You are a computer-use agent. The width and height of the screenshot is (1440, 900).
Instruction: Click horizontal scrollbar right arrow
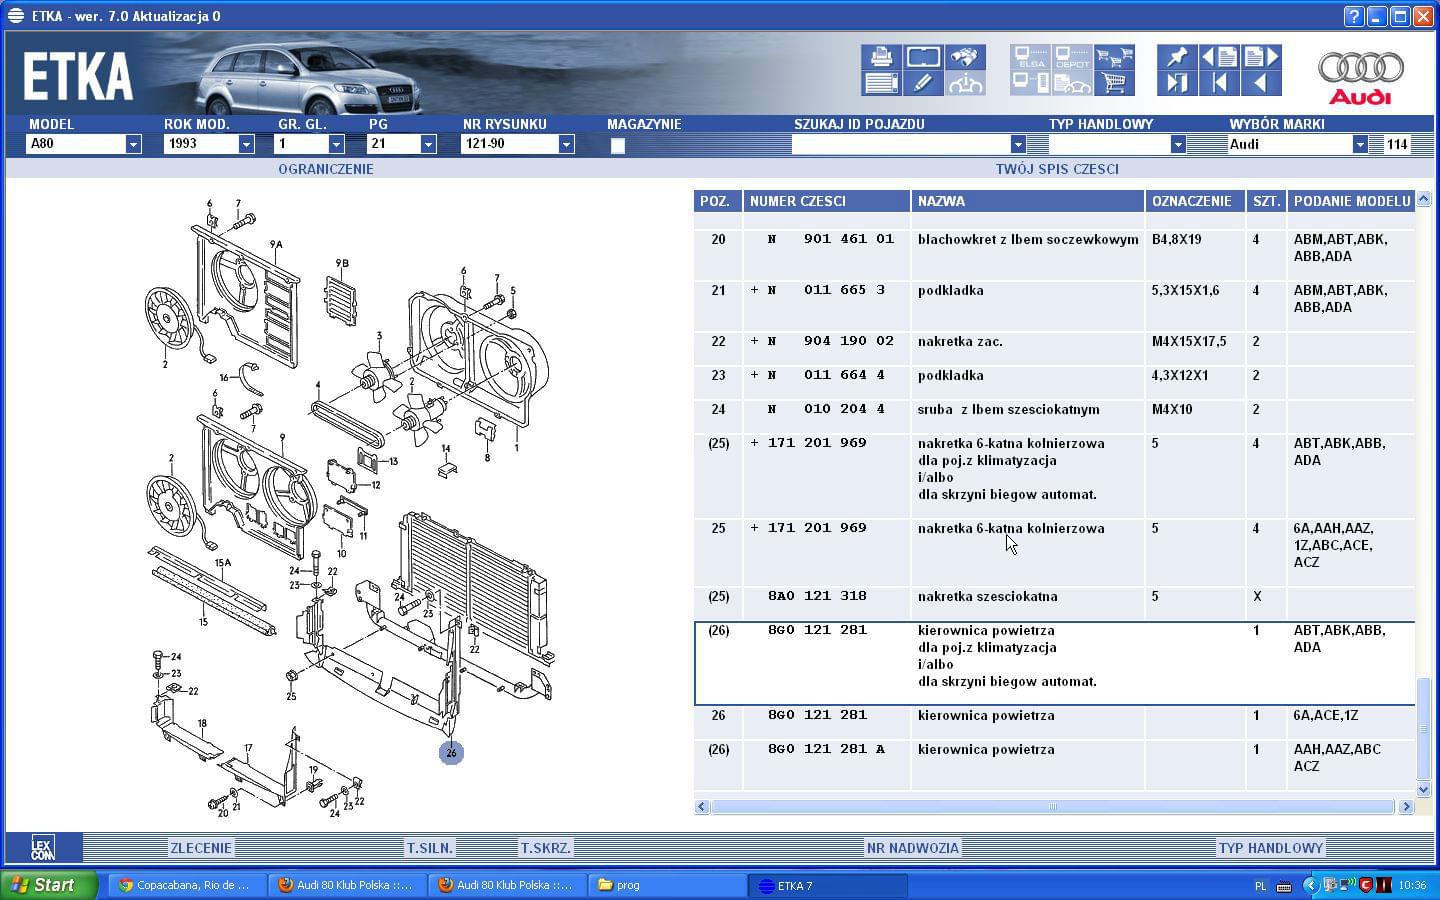pos(1405,806)
